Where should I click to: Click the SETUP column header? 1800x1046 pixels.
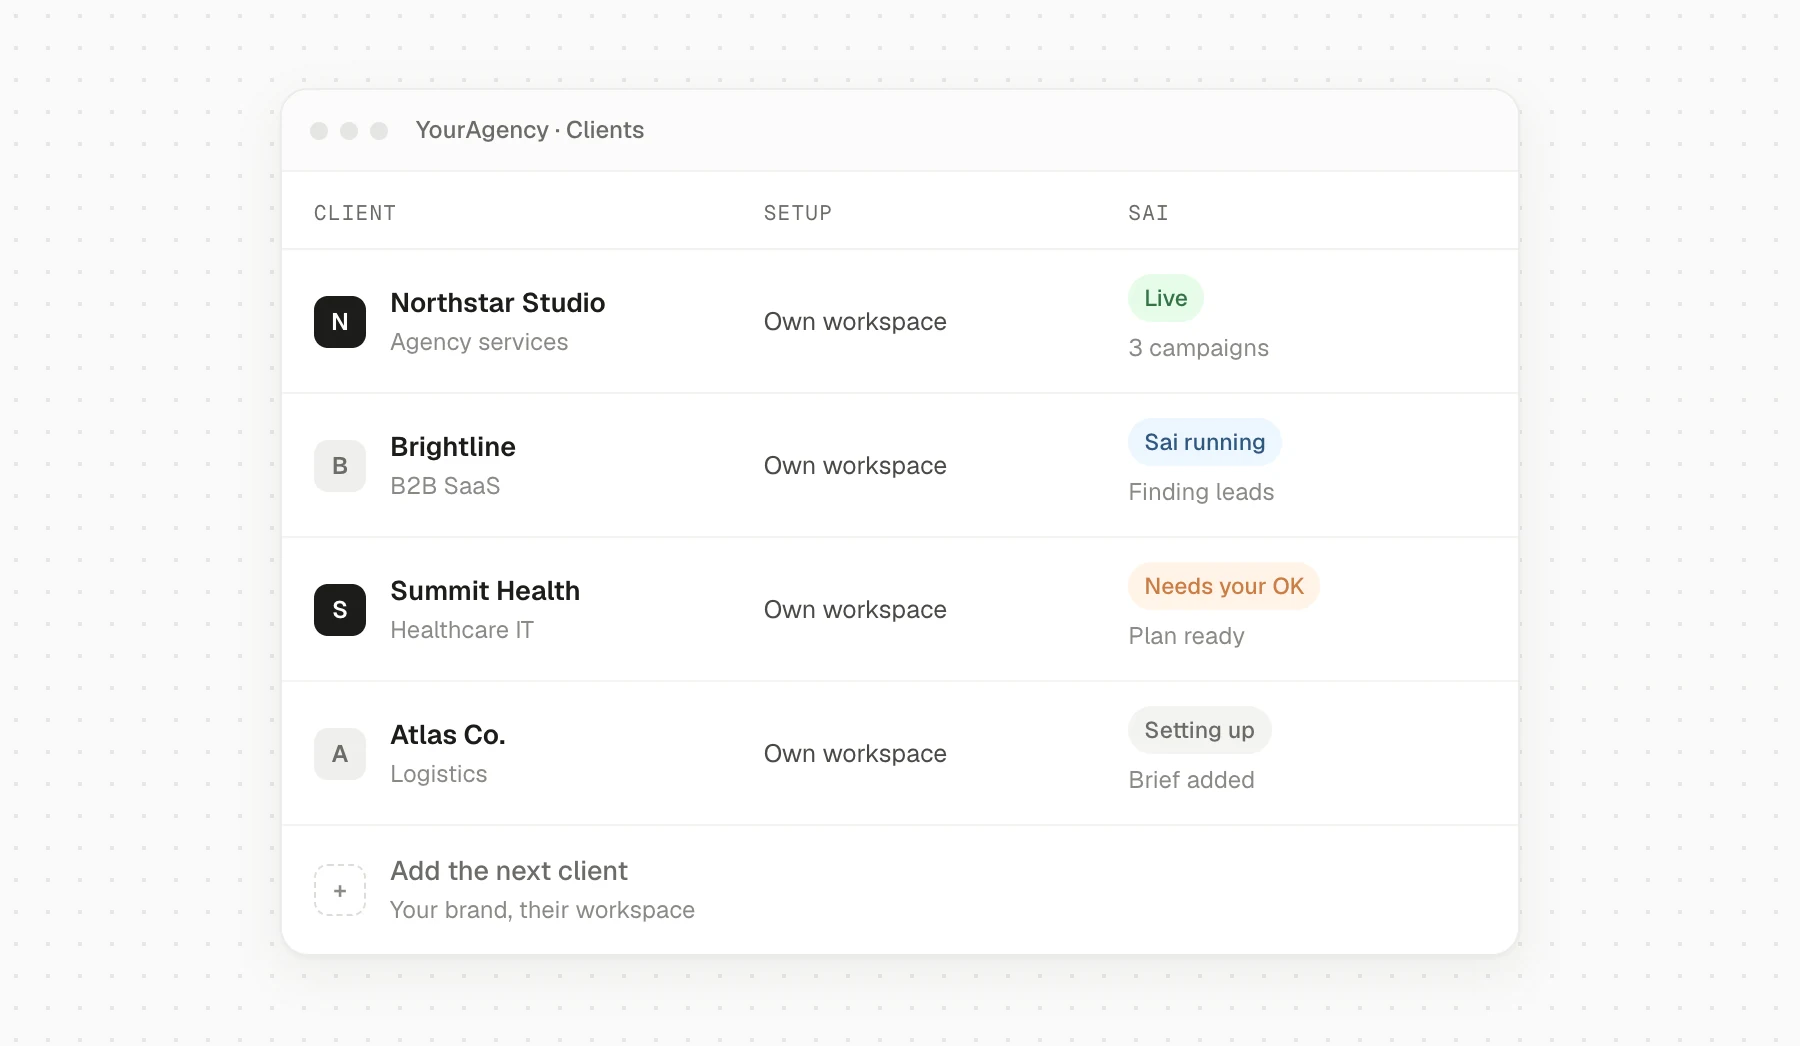(x=798, y=213)
